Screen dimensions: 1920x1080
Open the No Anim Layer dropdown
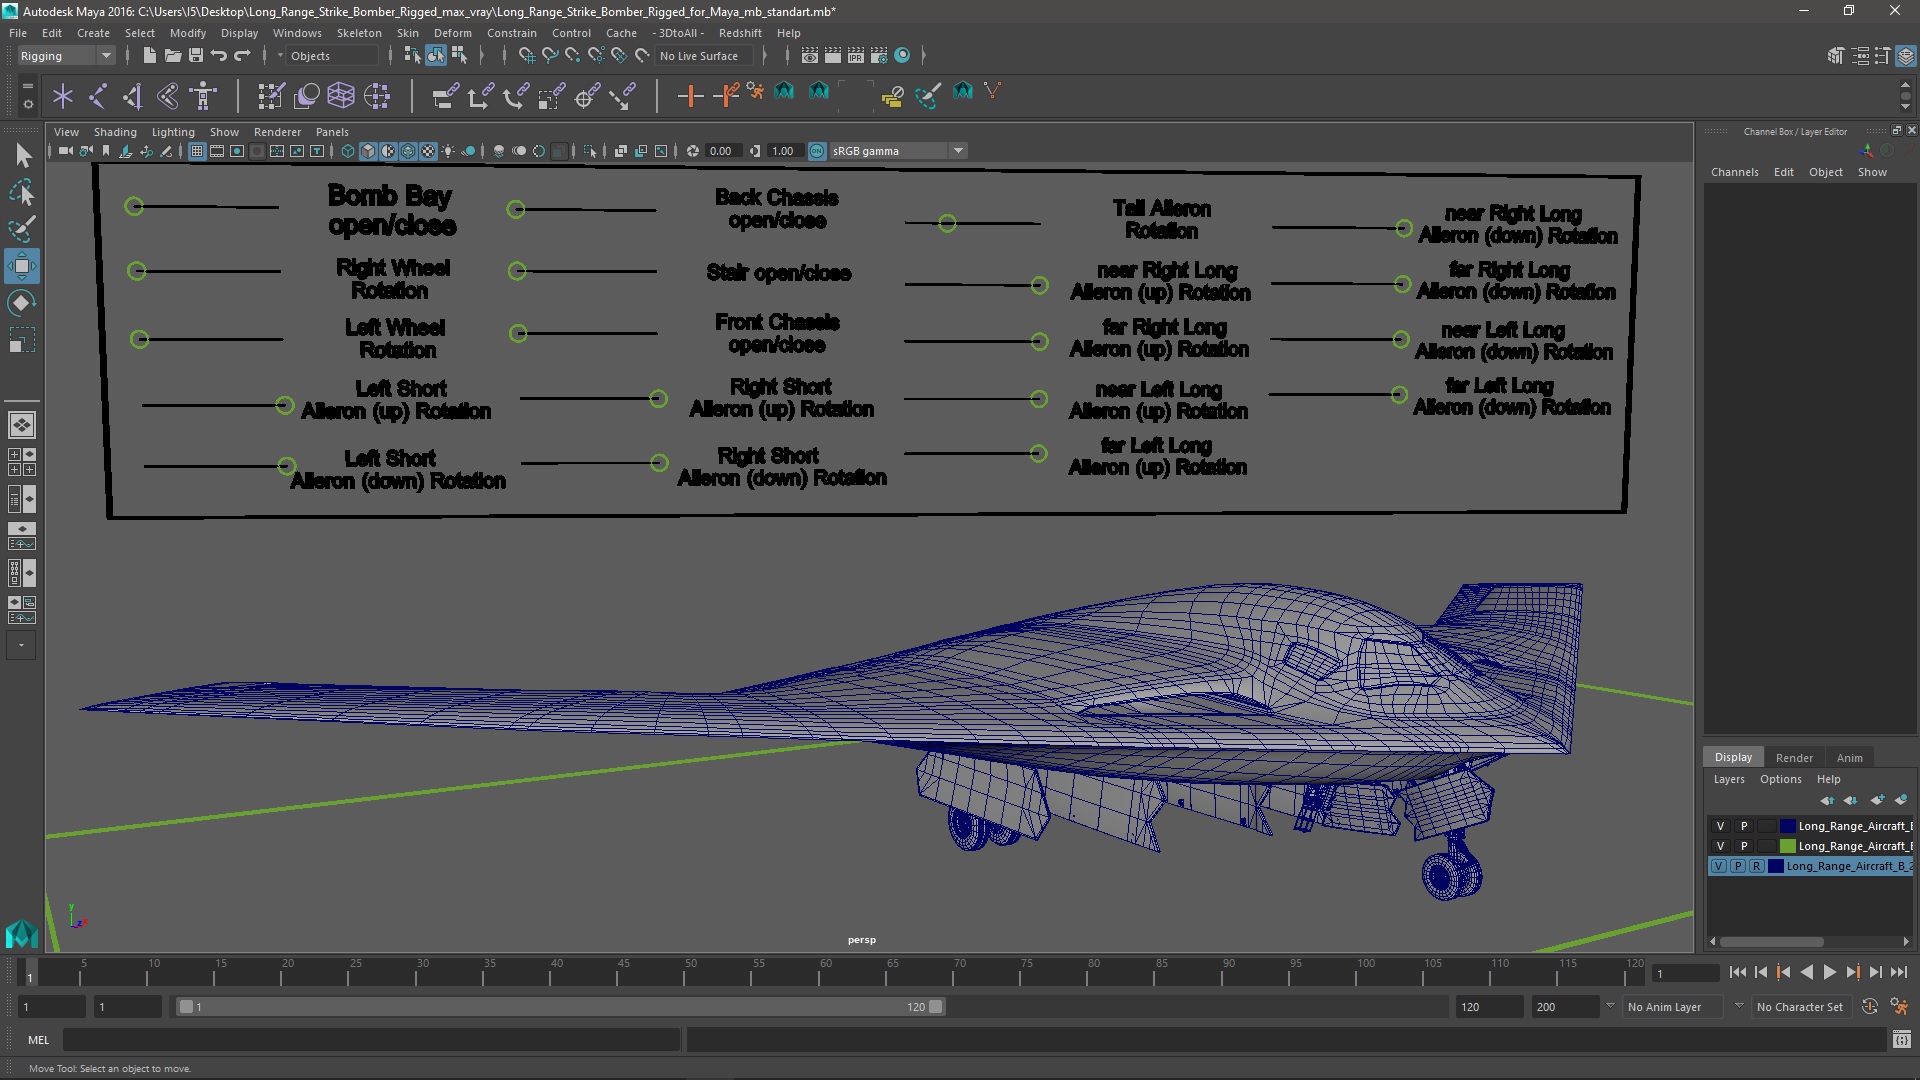[x=1738, y=1007]
